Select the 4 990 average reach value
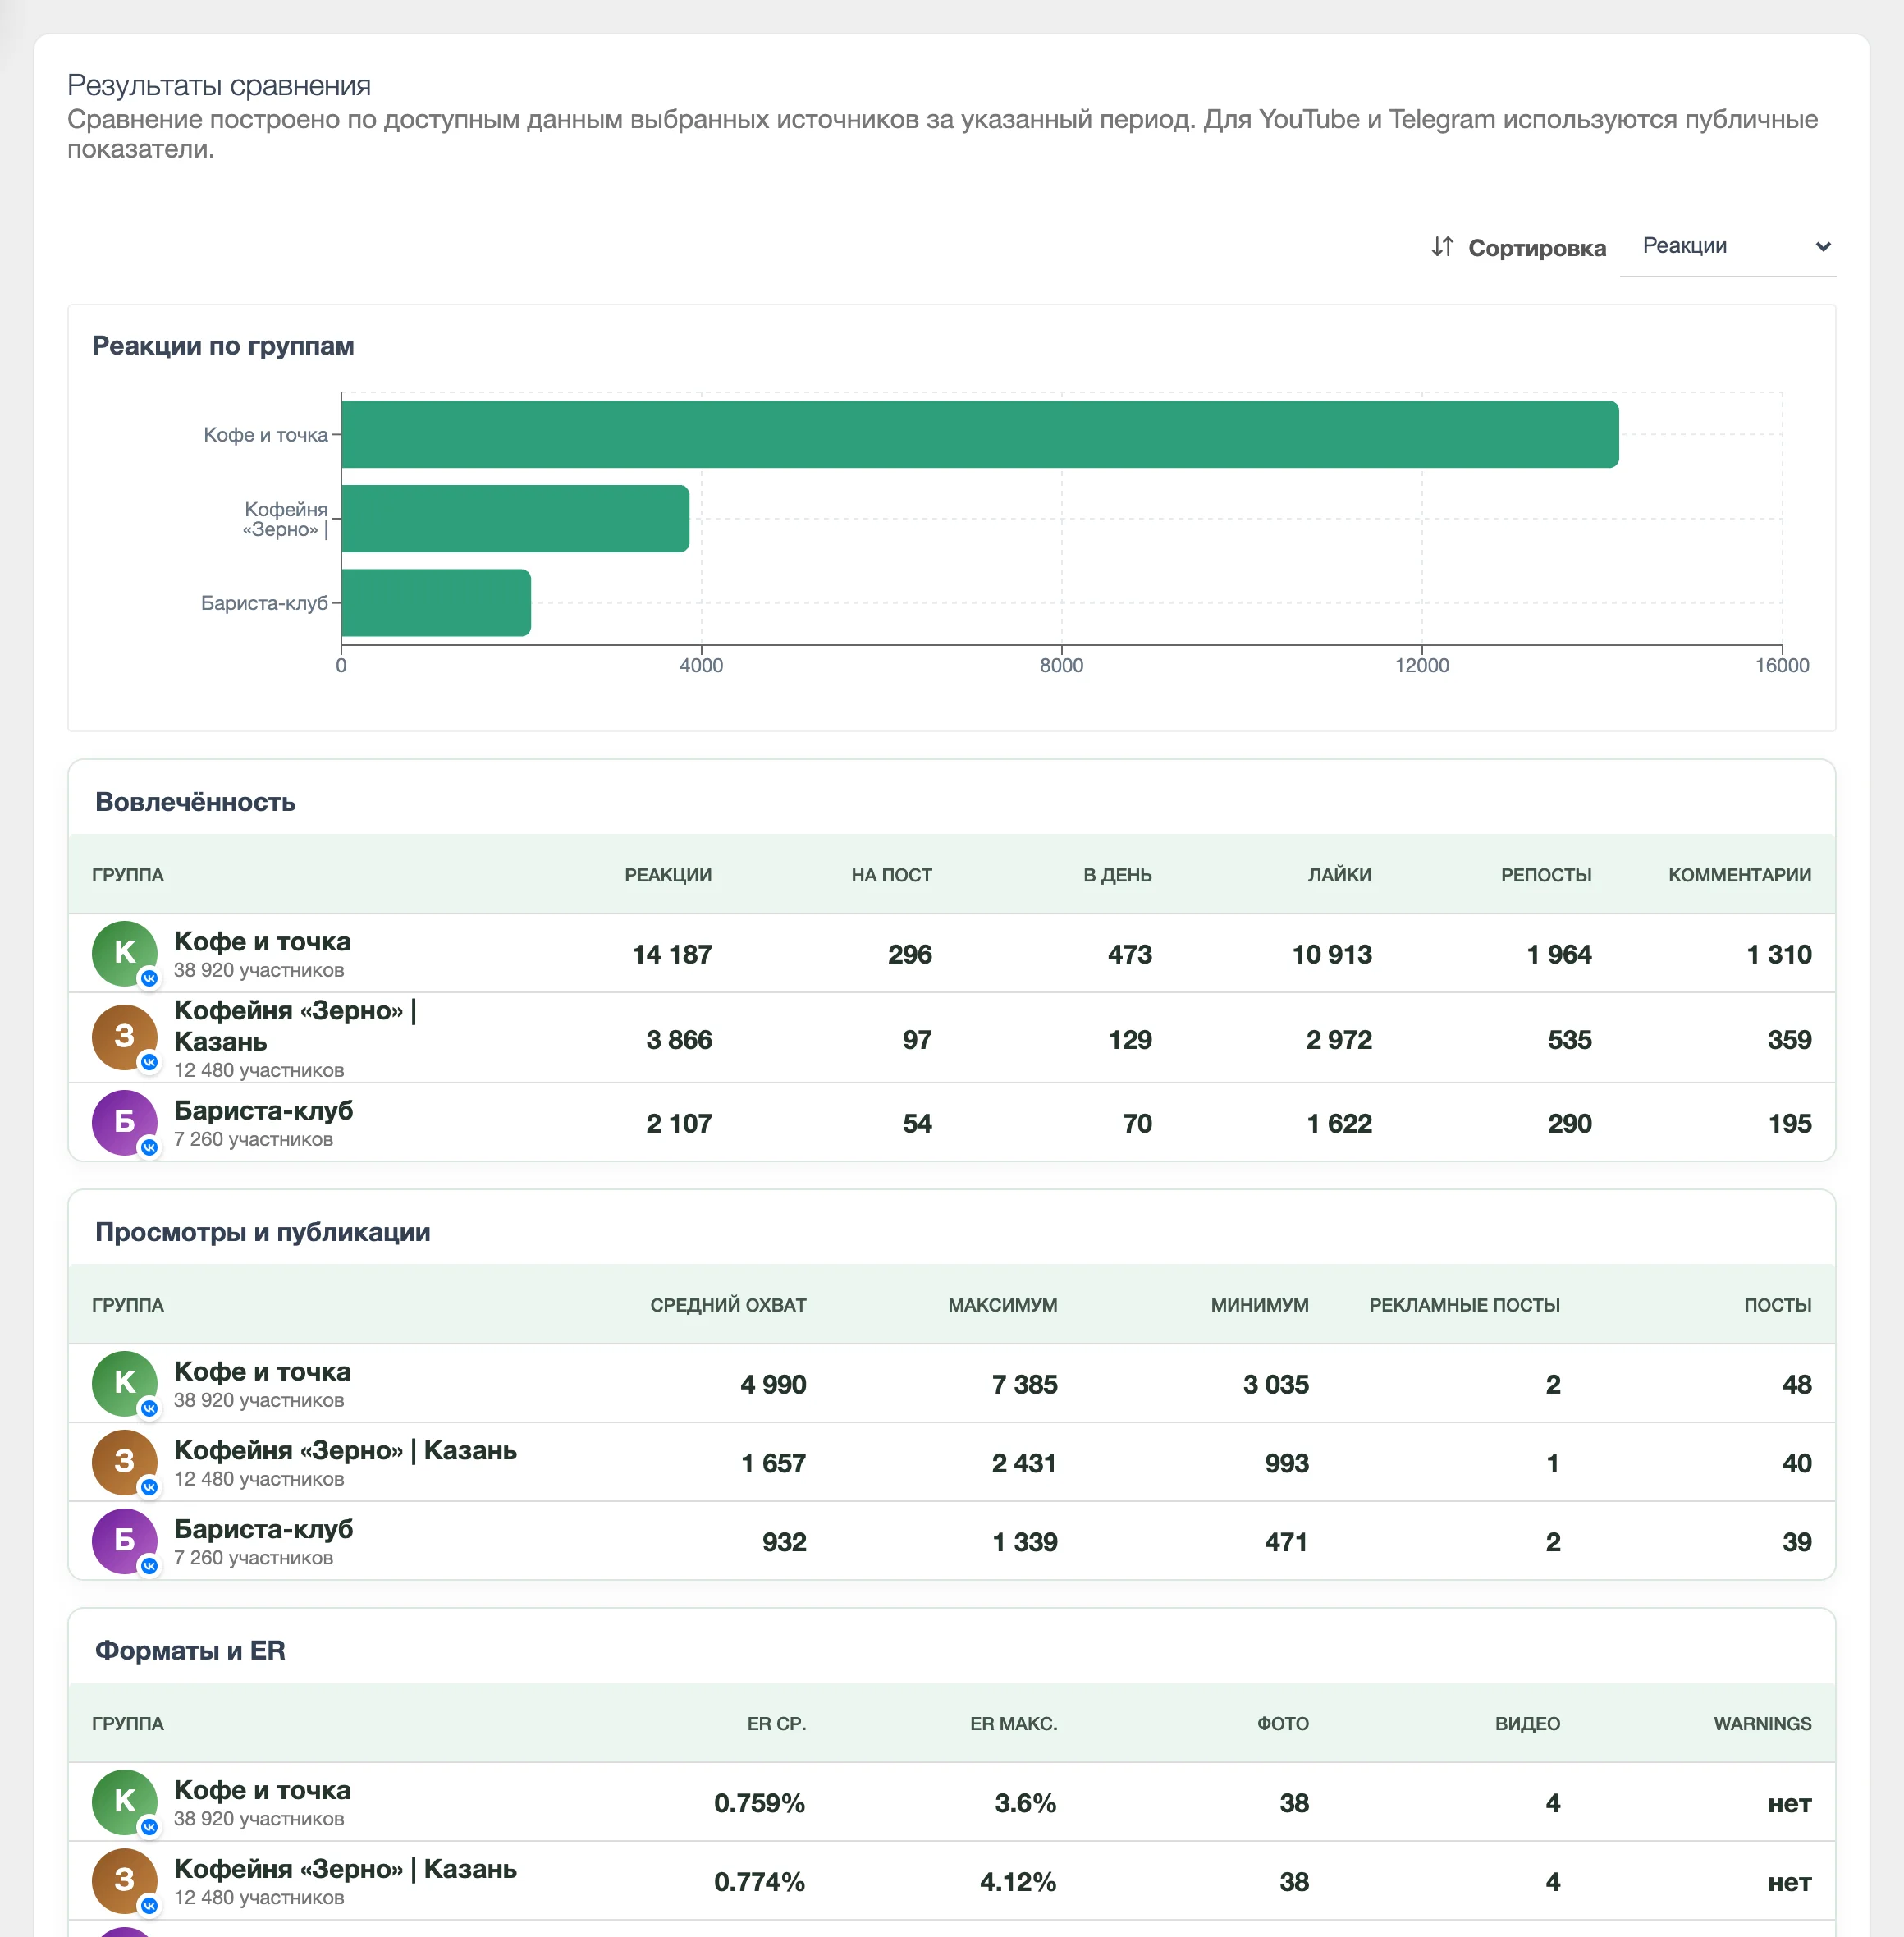The height and width of the screenshot is (1937, 1904). [773, 1384]
